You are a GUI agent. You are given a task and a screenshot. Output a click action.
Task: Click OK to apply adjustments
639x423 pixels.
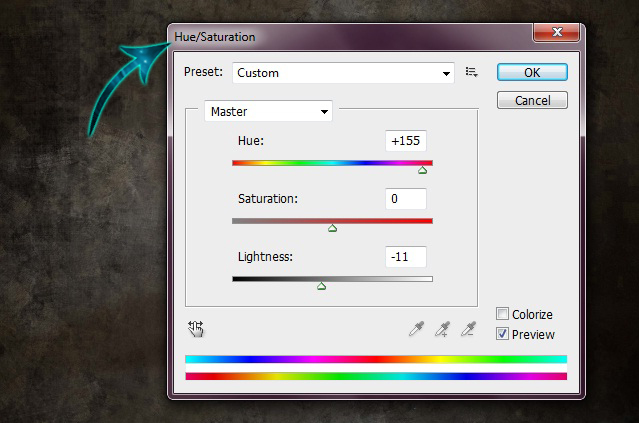click(532, 72)
